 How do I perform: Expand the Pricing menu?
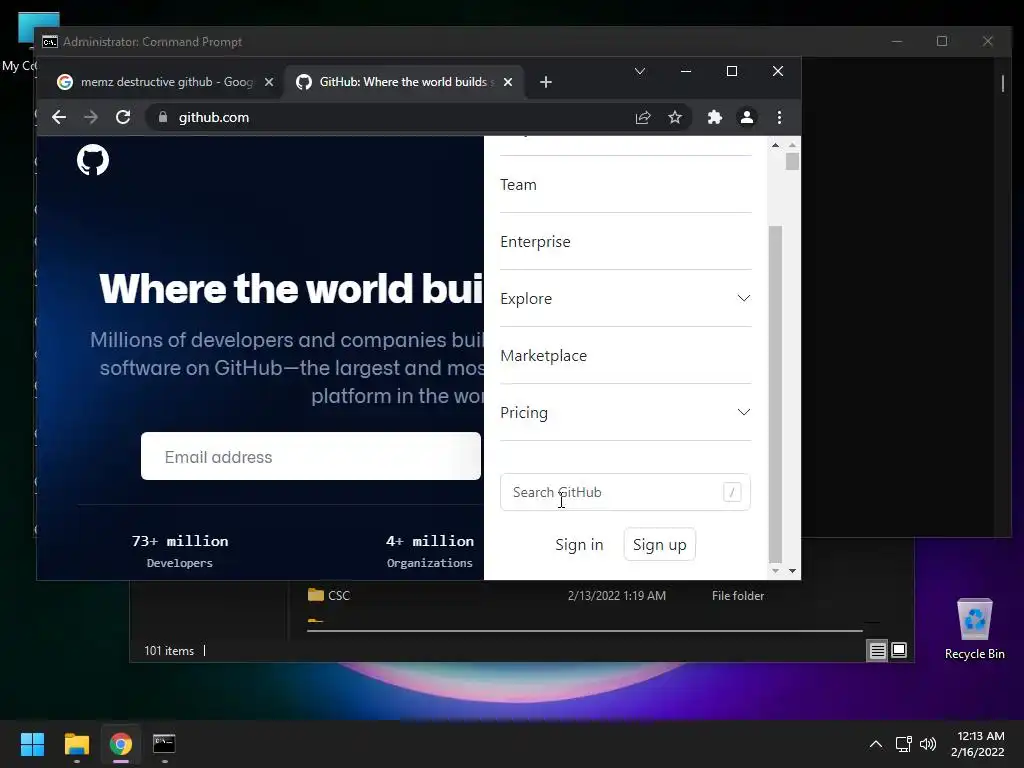[625, 413]
